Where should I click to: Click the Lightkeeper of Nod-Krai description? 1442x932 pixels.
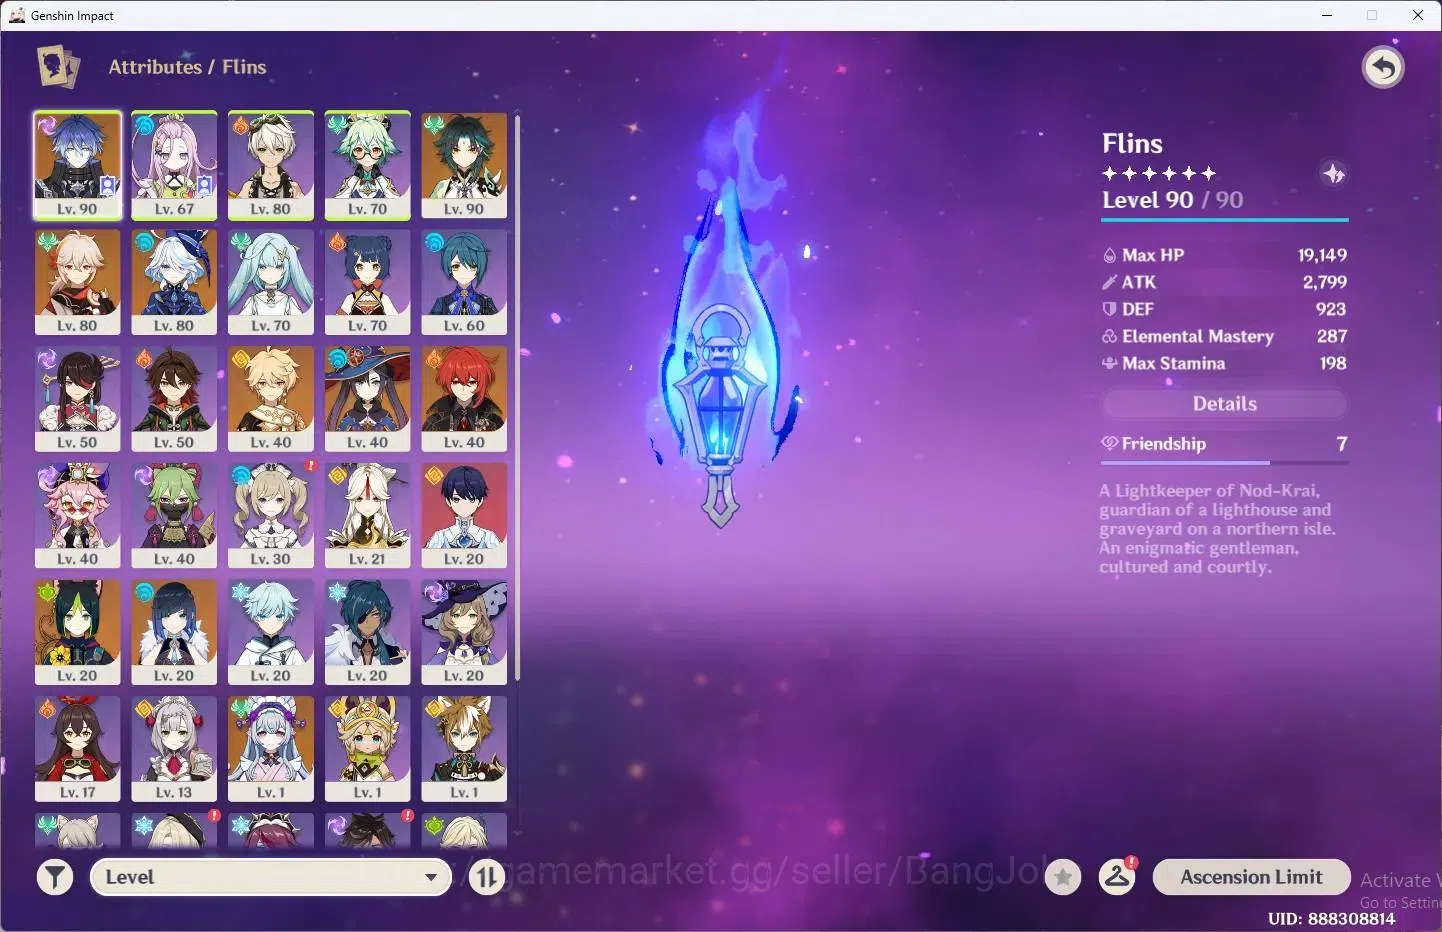pyautogui.click(x=1217, y=529)
